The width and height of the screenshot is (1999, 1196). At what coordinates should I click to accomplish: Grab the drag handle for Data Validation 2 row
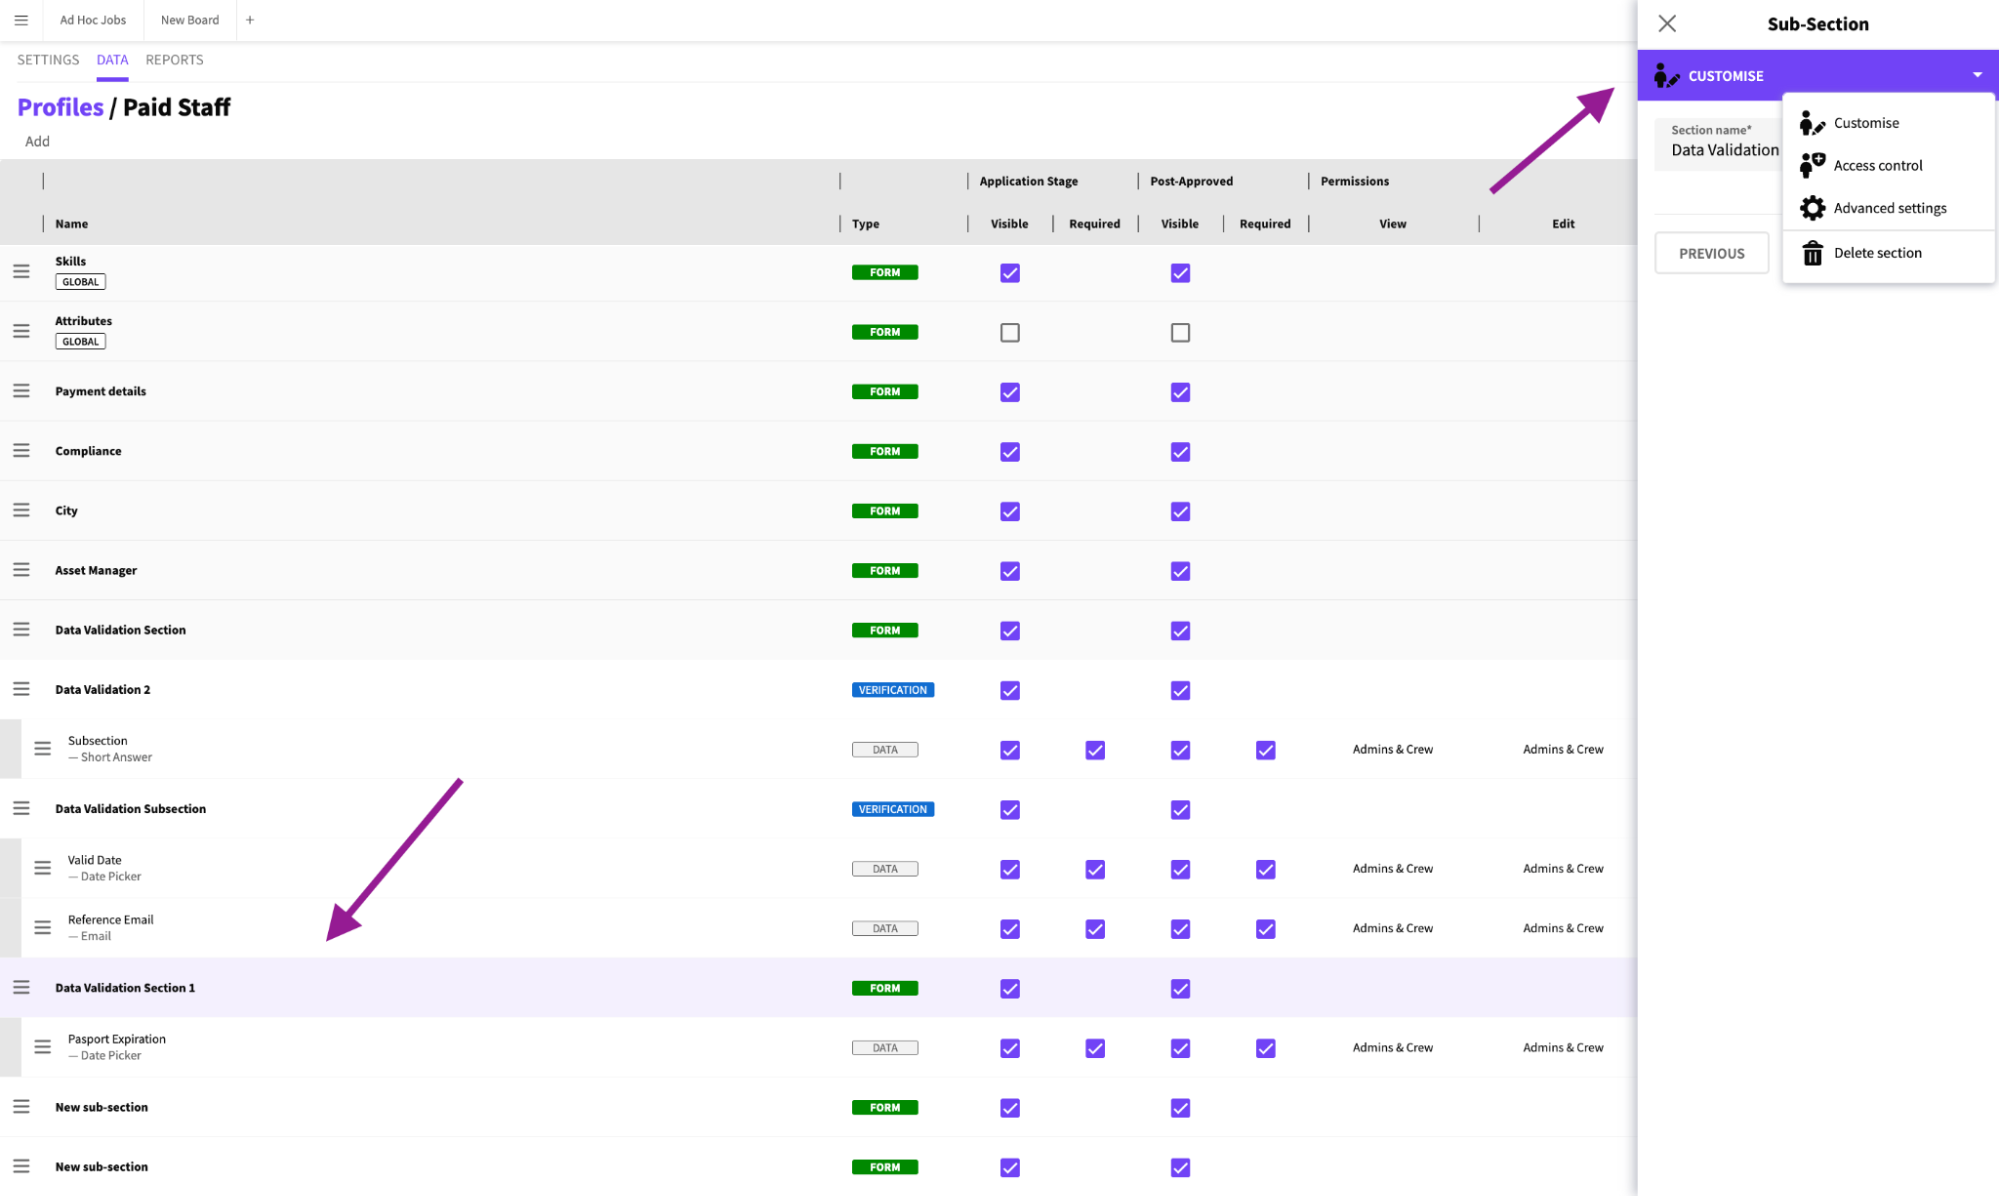(x=21, y=689)
